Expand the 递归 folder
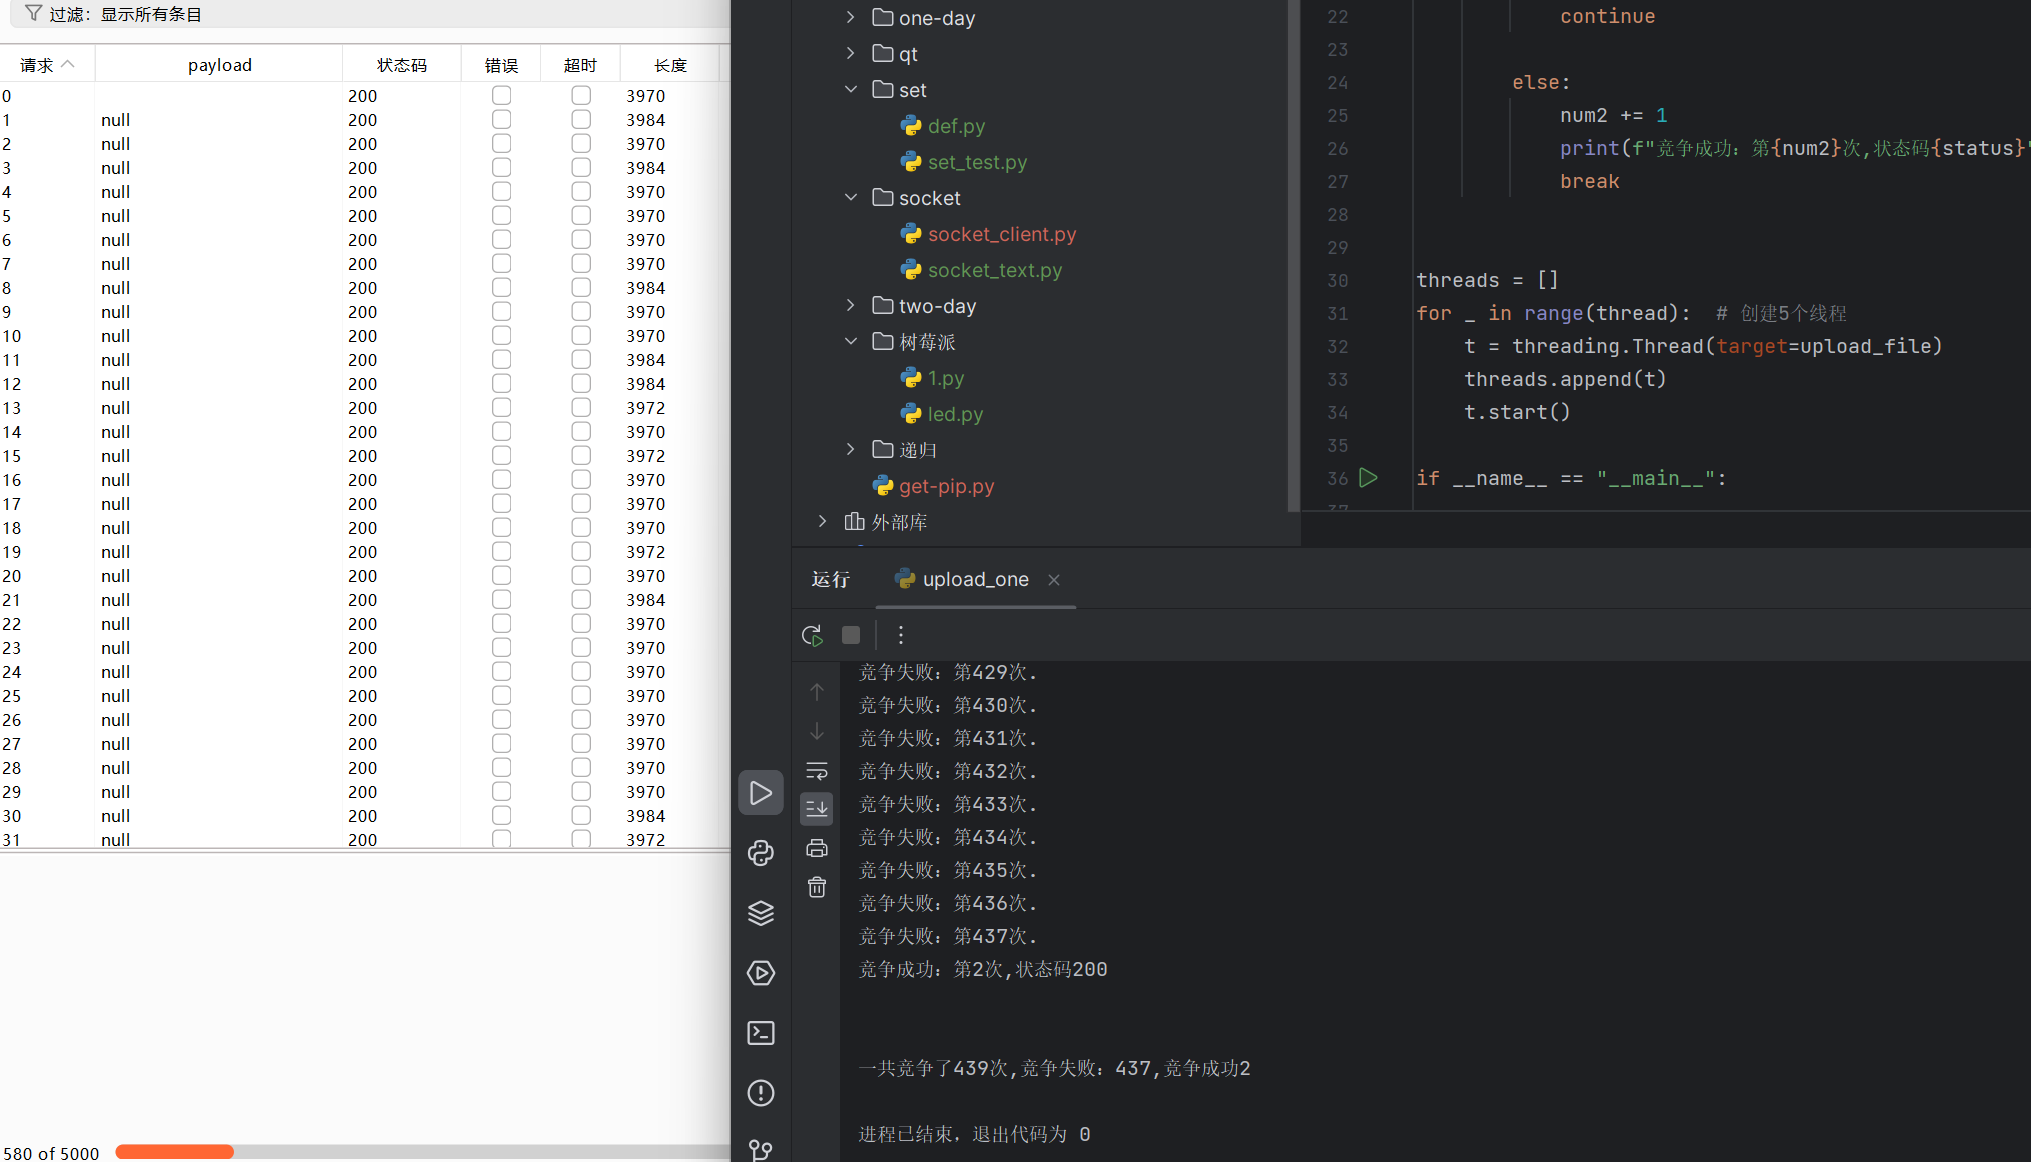The height and width of the screenshot is (1162, 2031). coord(850,449)
